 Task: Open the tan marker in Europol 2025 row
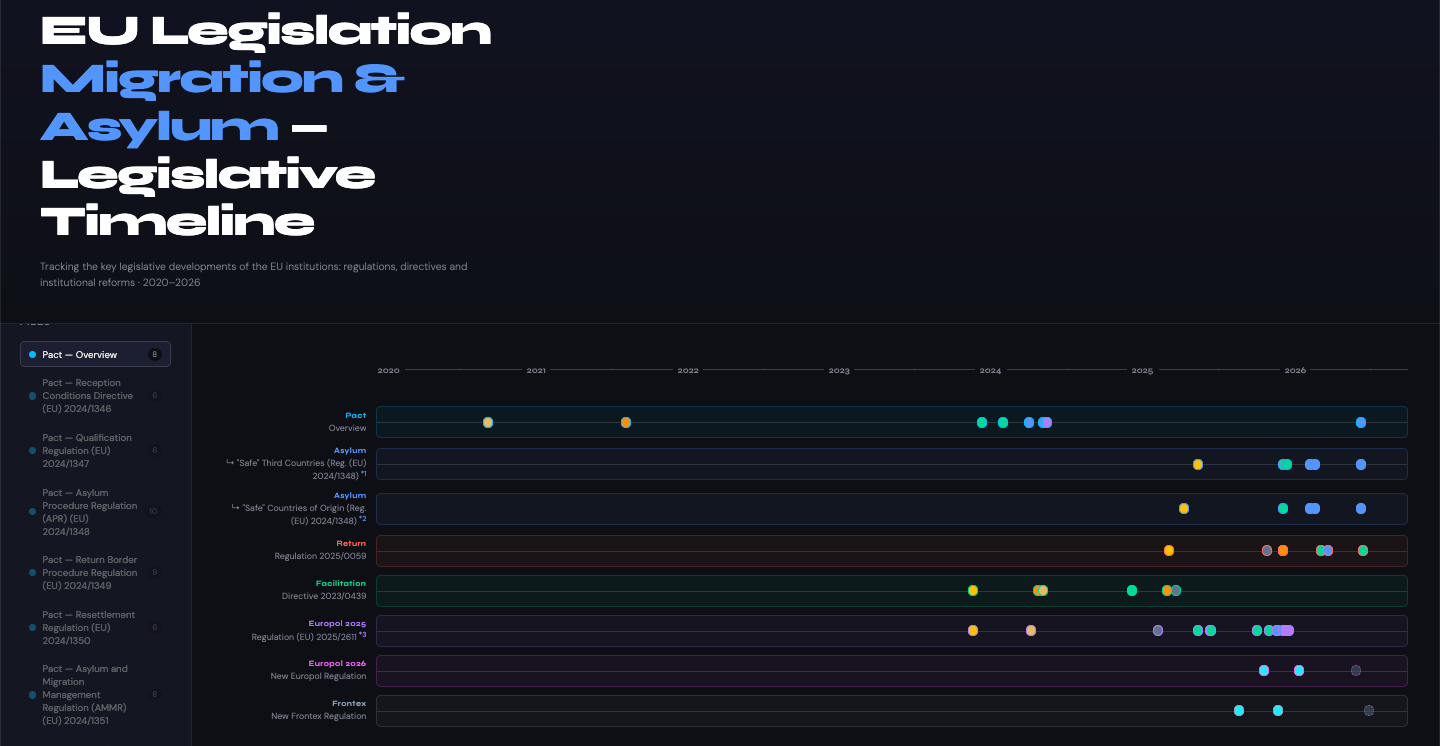(x=1031, y=630)
